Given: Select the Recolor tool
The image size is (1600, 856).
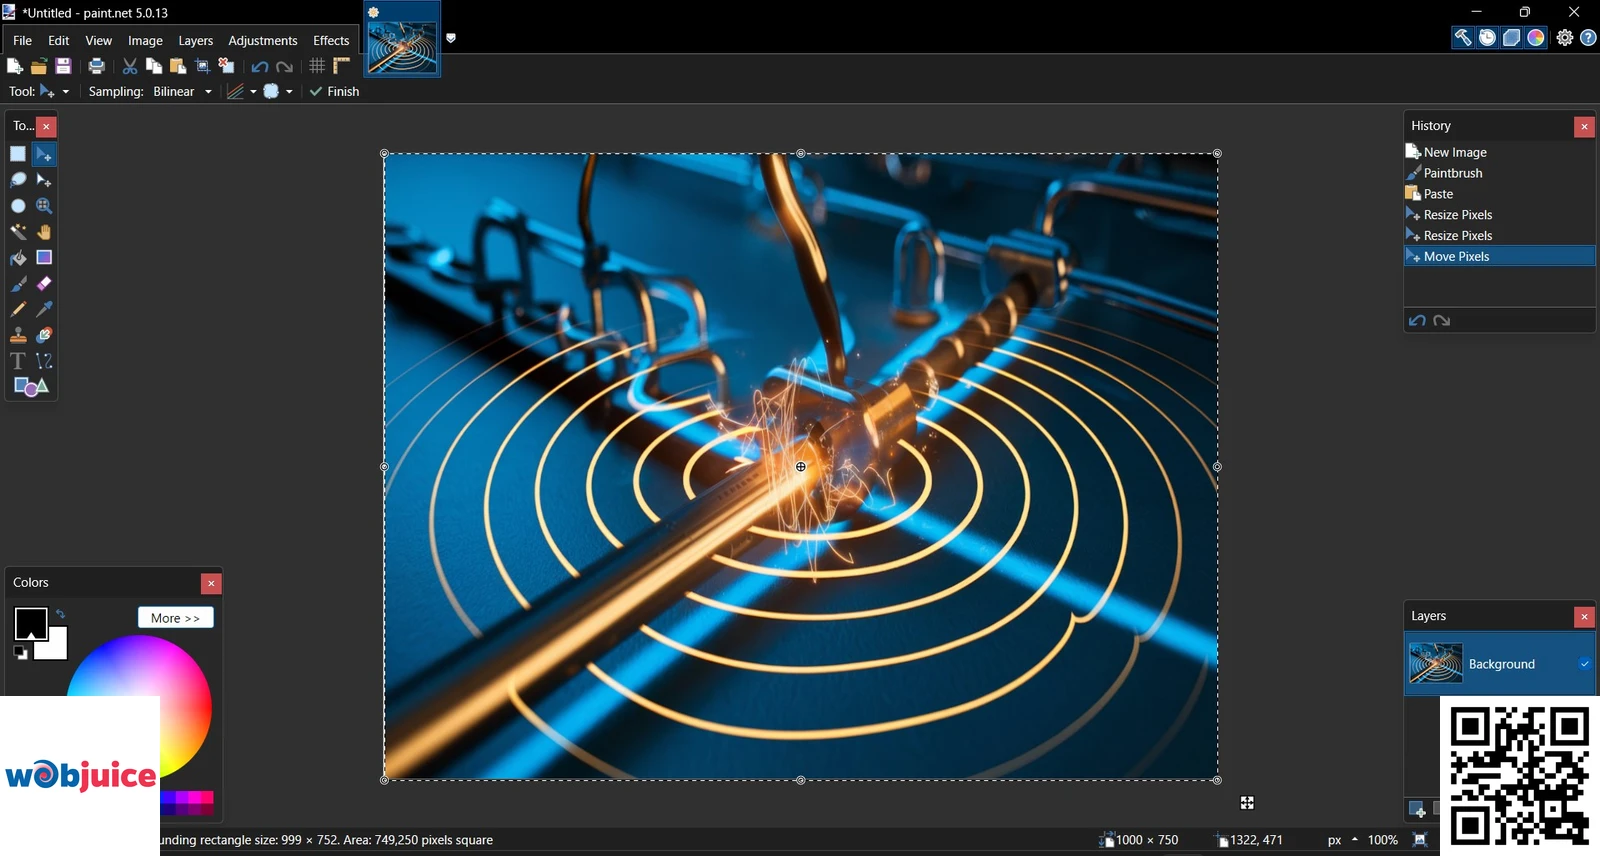Looking at the screenshot, I should (44, 336).
